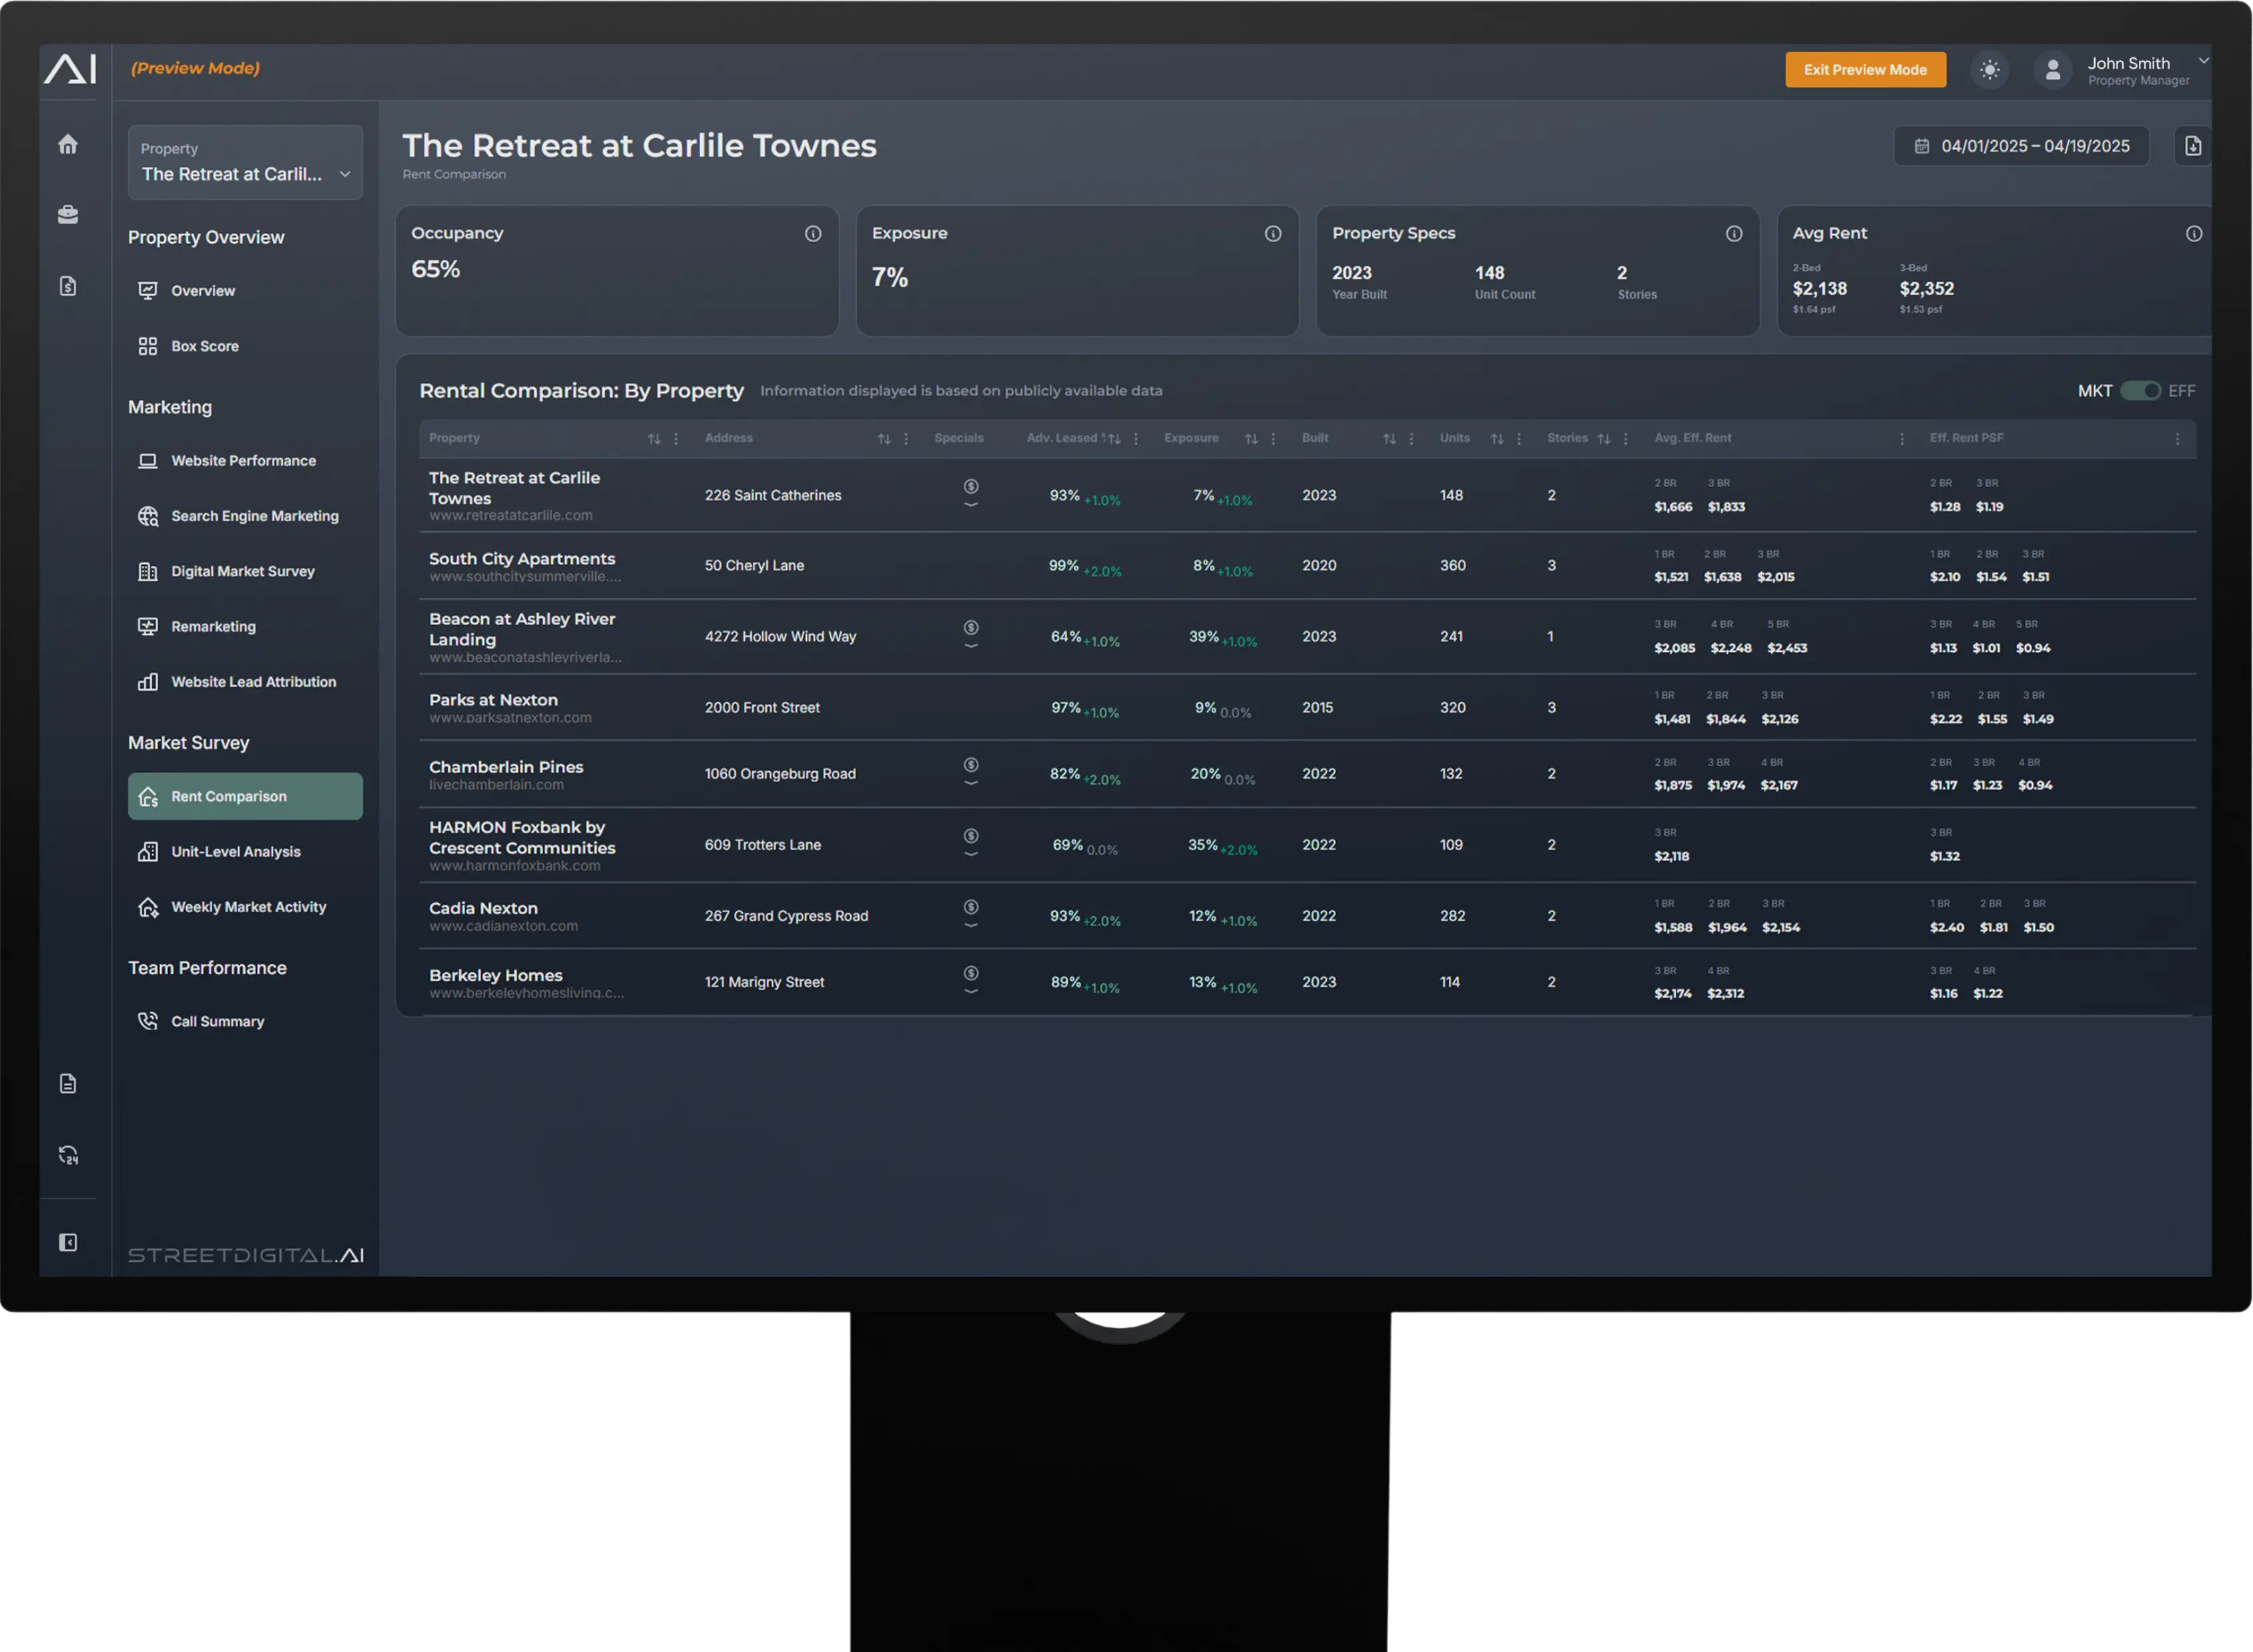Open www.retreatatcarlile.com link
This screenshot has width=2253, height=1652.
pos(510,516)
